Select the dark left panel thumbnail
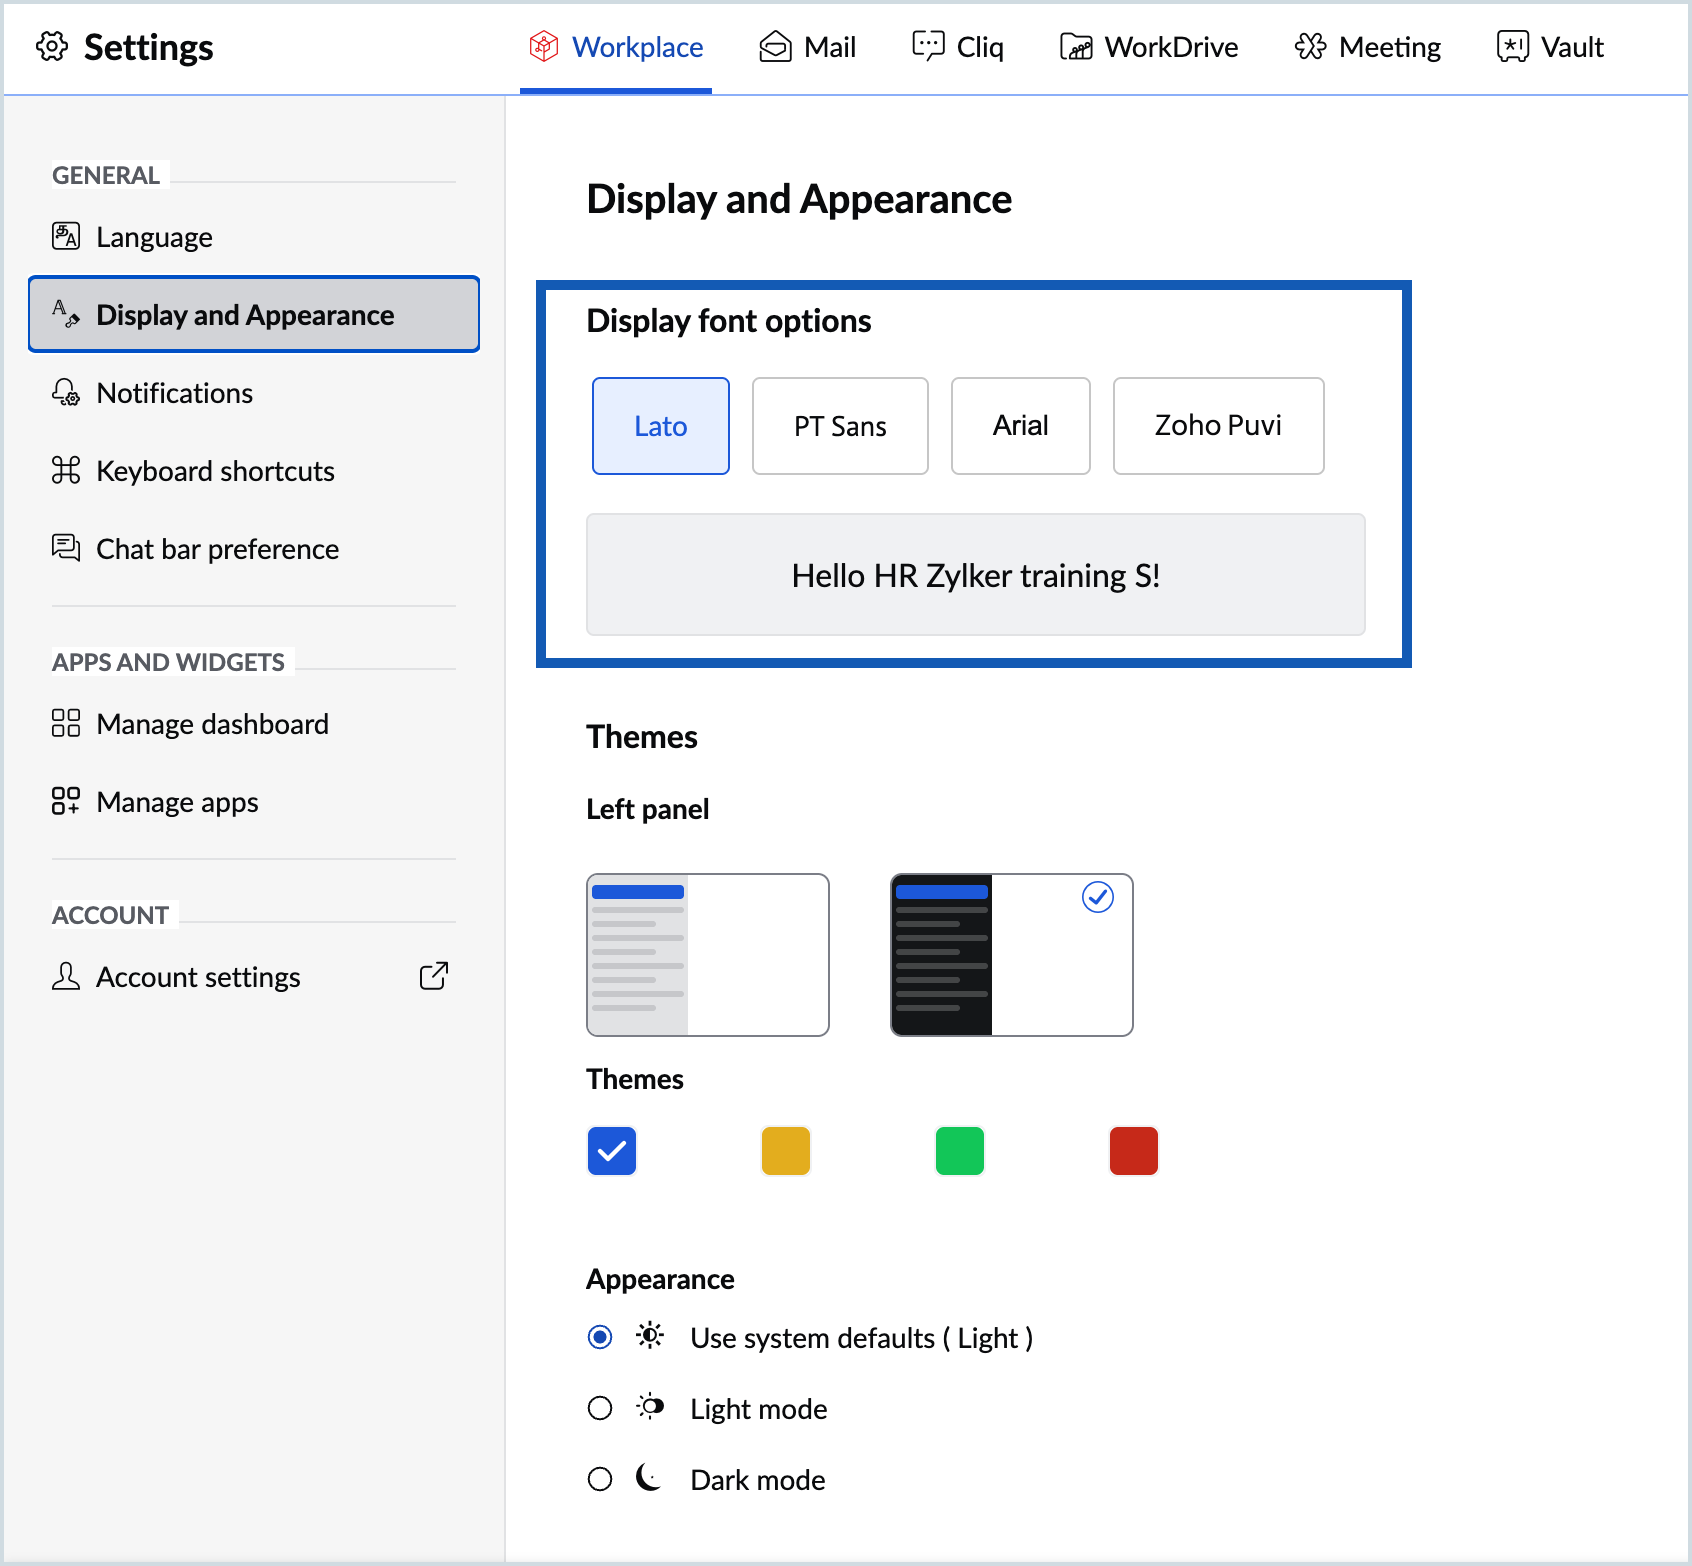Image resolution: width=1692 pixels, height=1566 pixels. tap(1012, 955)
